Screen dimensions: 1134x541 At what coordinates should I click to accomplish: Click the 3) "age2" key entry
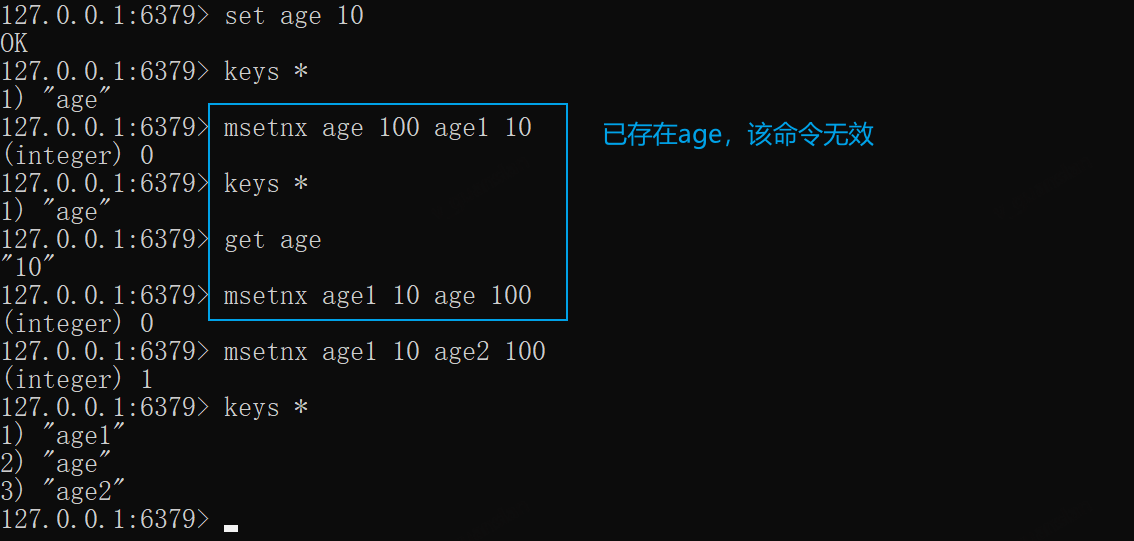63,492
